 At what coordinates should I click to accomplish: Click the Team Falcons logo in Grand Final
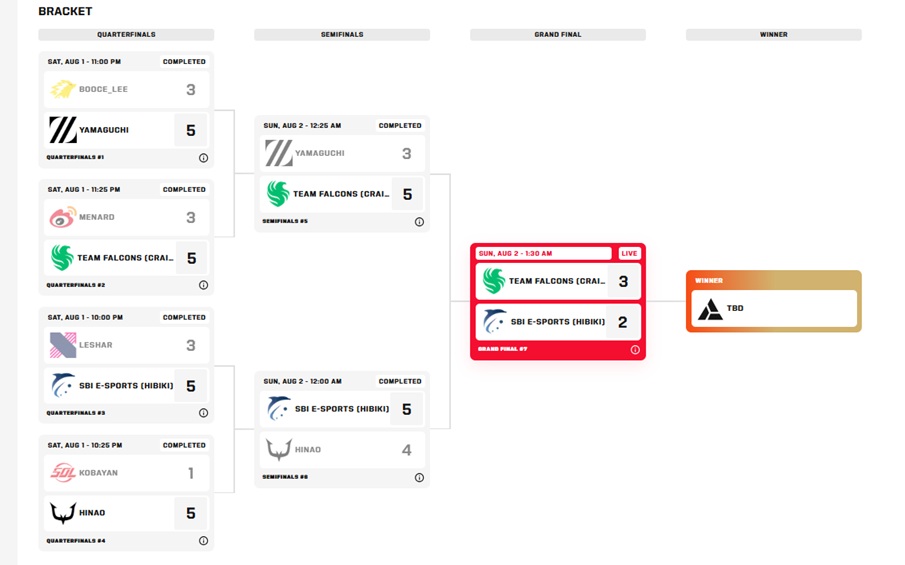click(x=493, y=281)
